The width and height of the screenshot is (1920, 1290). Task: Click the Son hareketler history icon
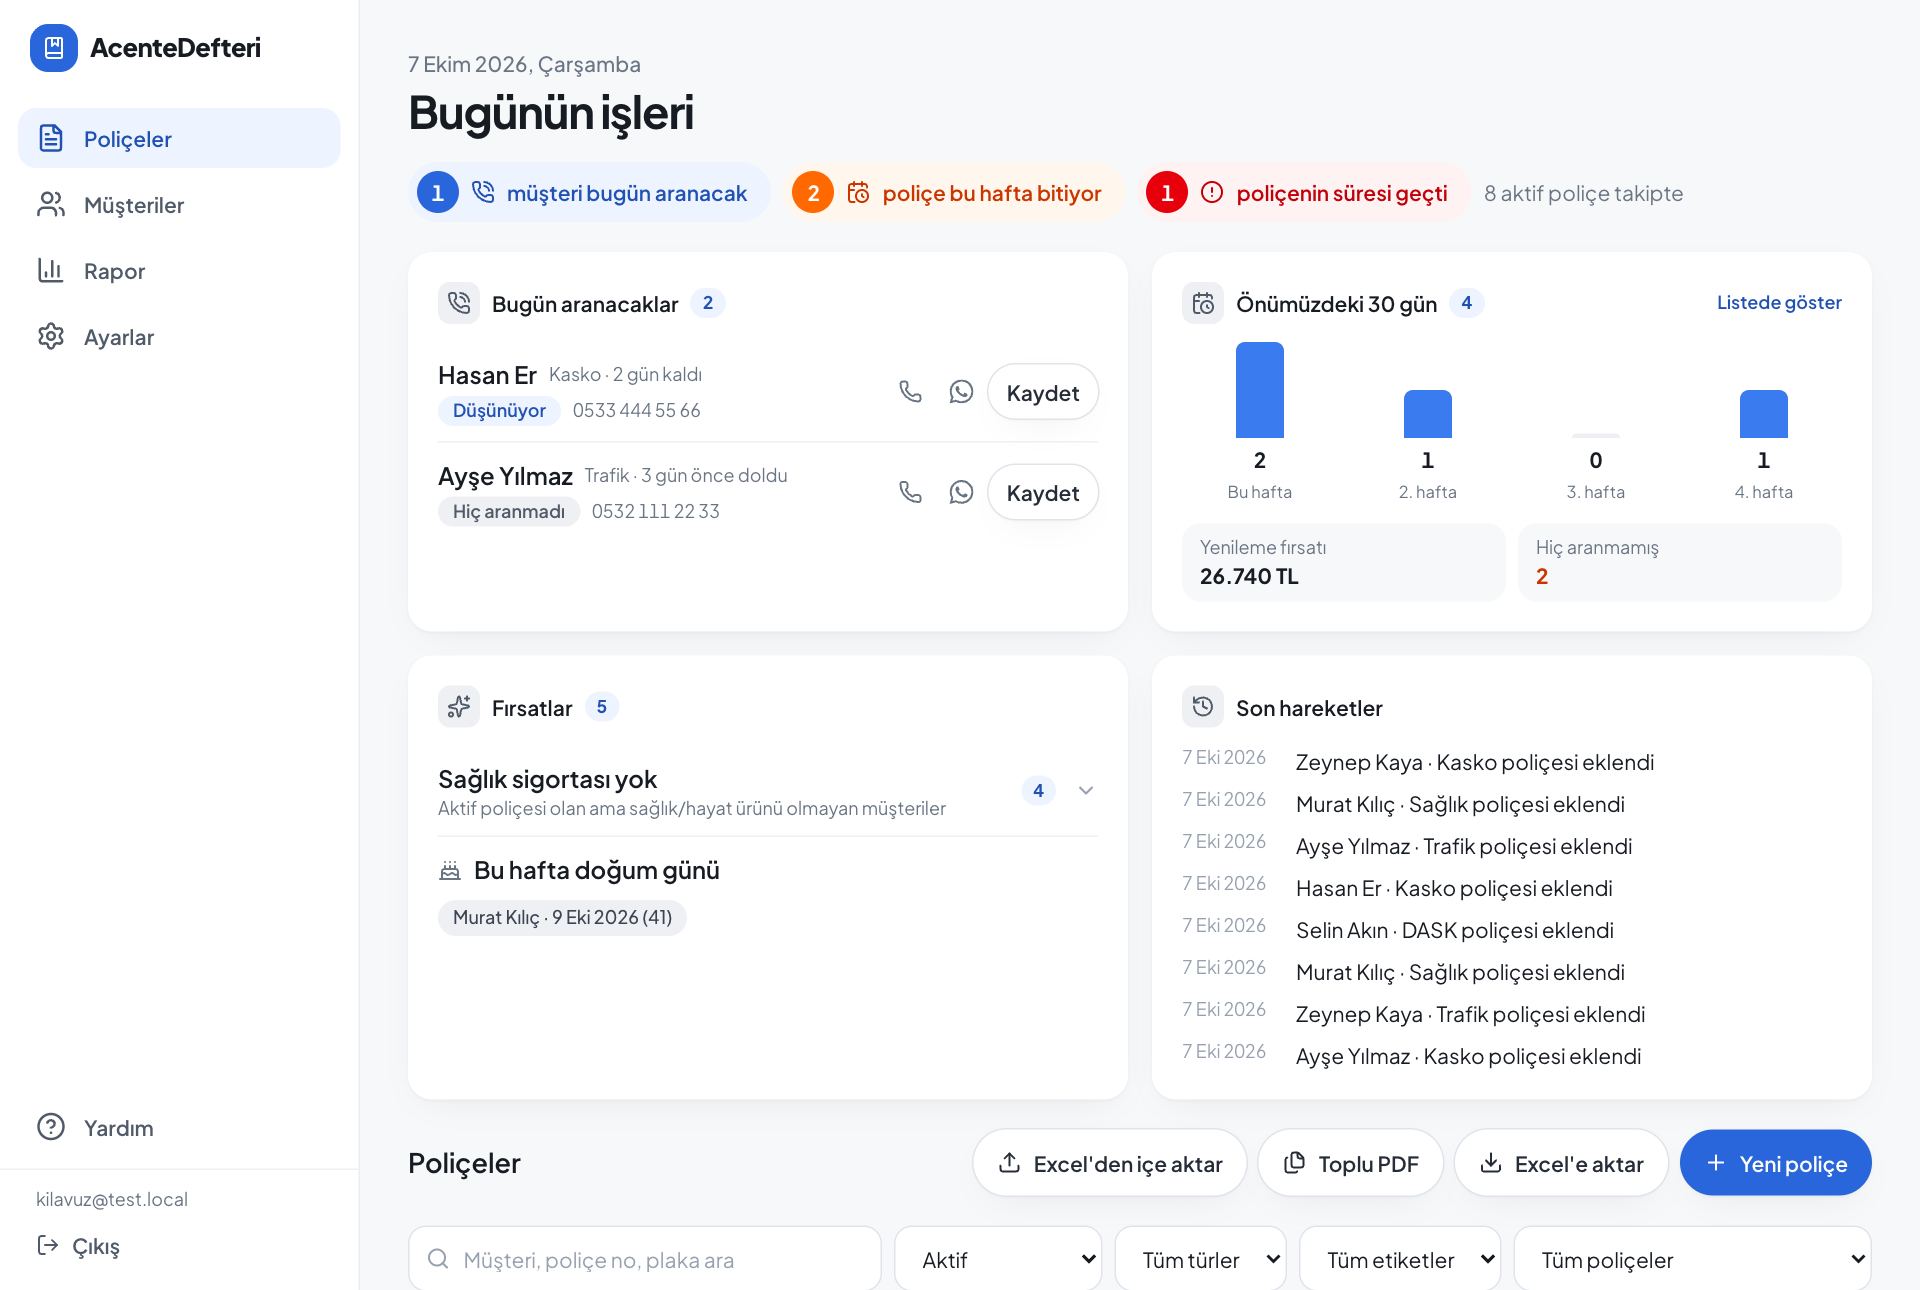tap(1203, 707)
